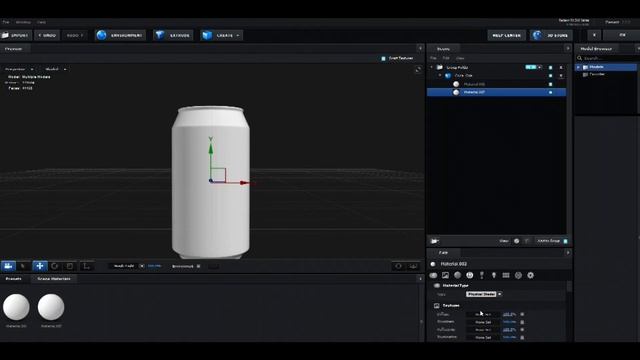
Task: Click the green Y axis arrow of the gizmo
Action: tap(211, 147)
